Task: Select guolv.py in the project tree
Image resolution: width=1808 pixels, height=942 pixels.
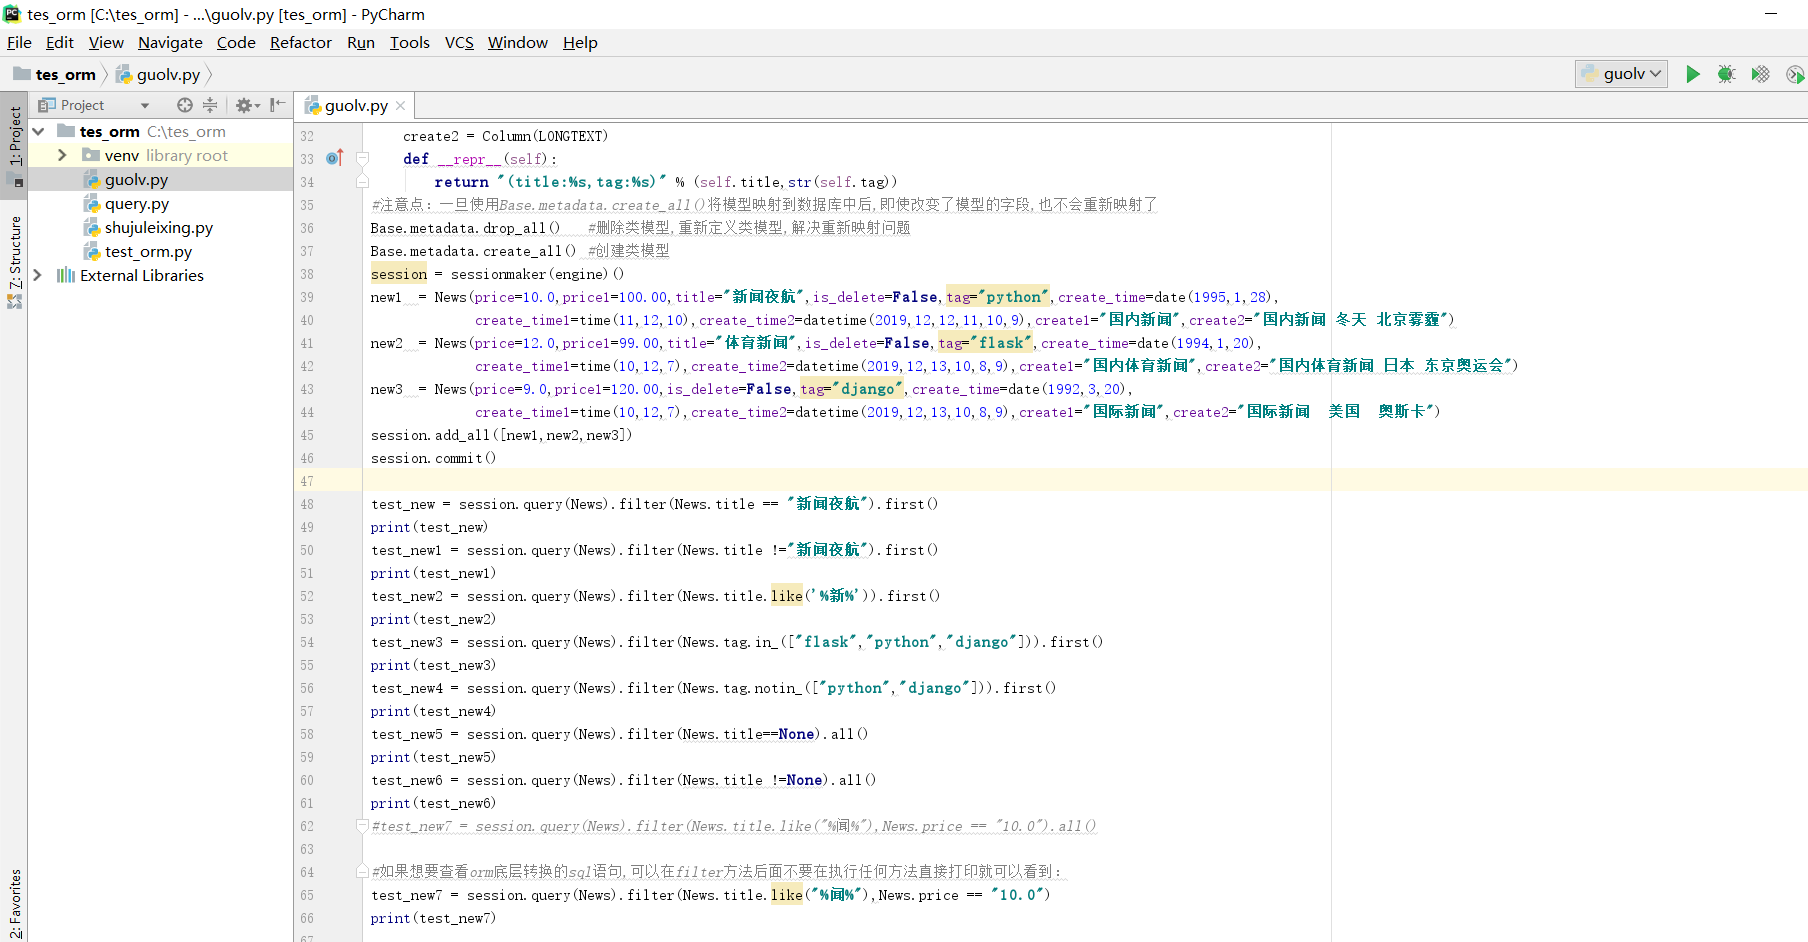Action: tap(136, 180)
